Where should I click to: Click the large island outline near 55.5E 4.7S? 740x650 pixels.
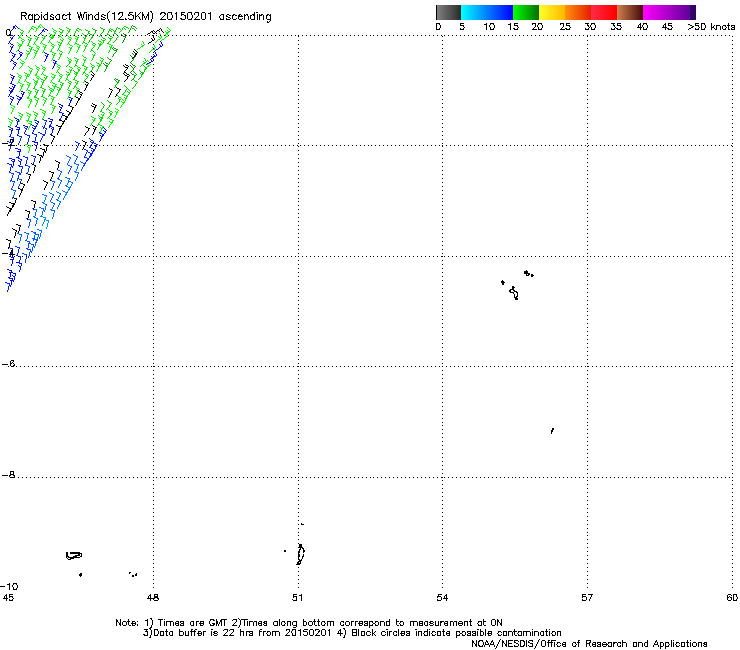click(x=514, y=293)
